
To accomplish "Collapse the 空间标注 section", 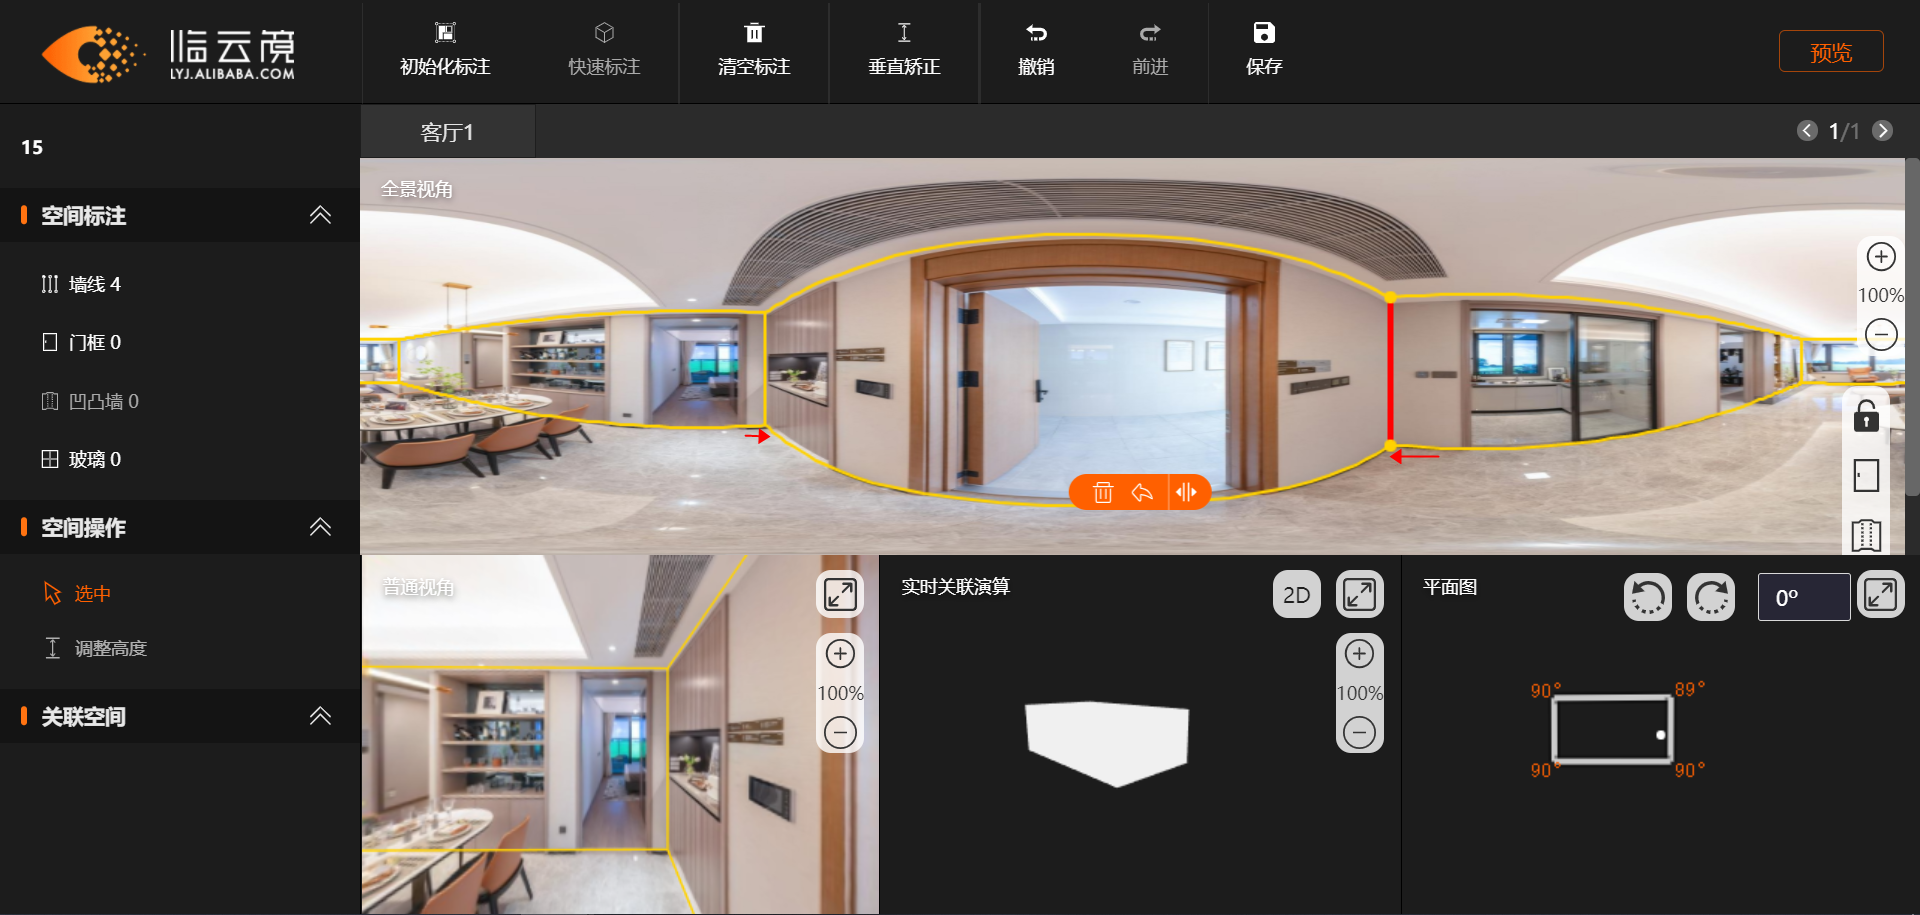I will pos(320,215).
